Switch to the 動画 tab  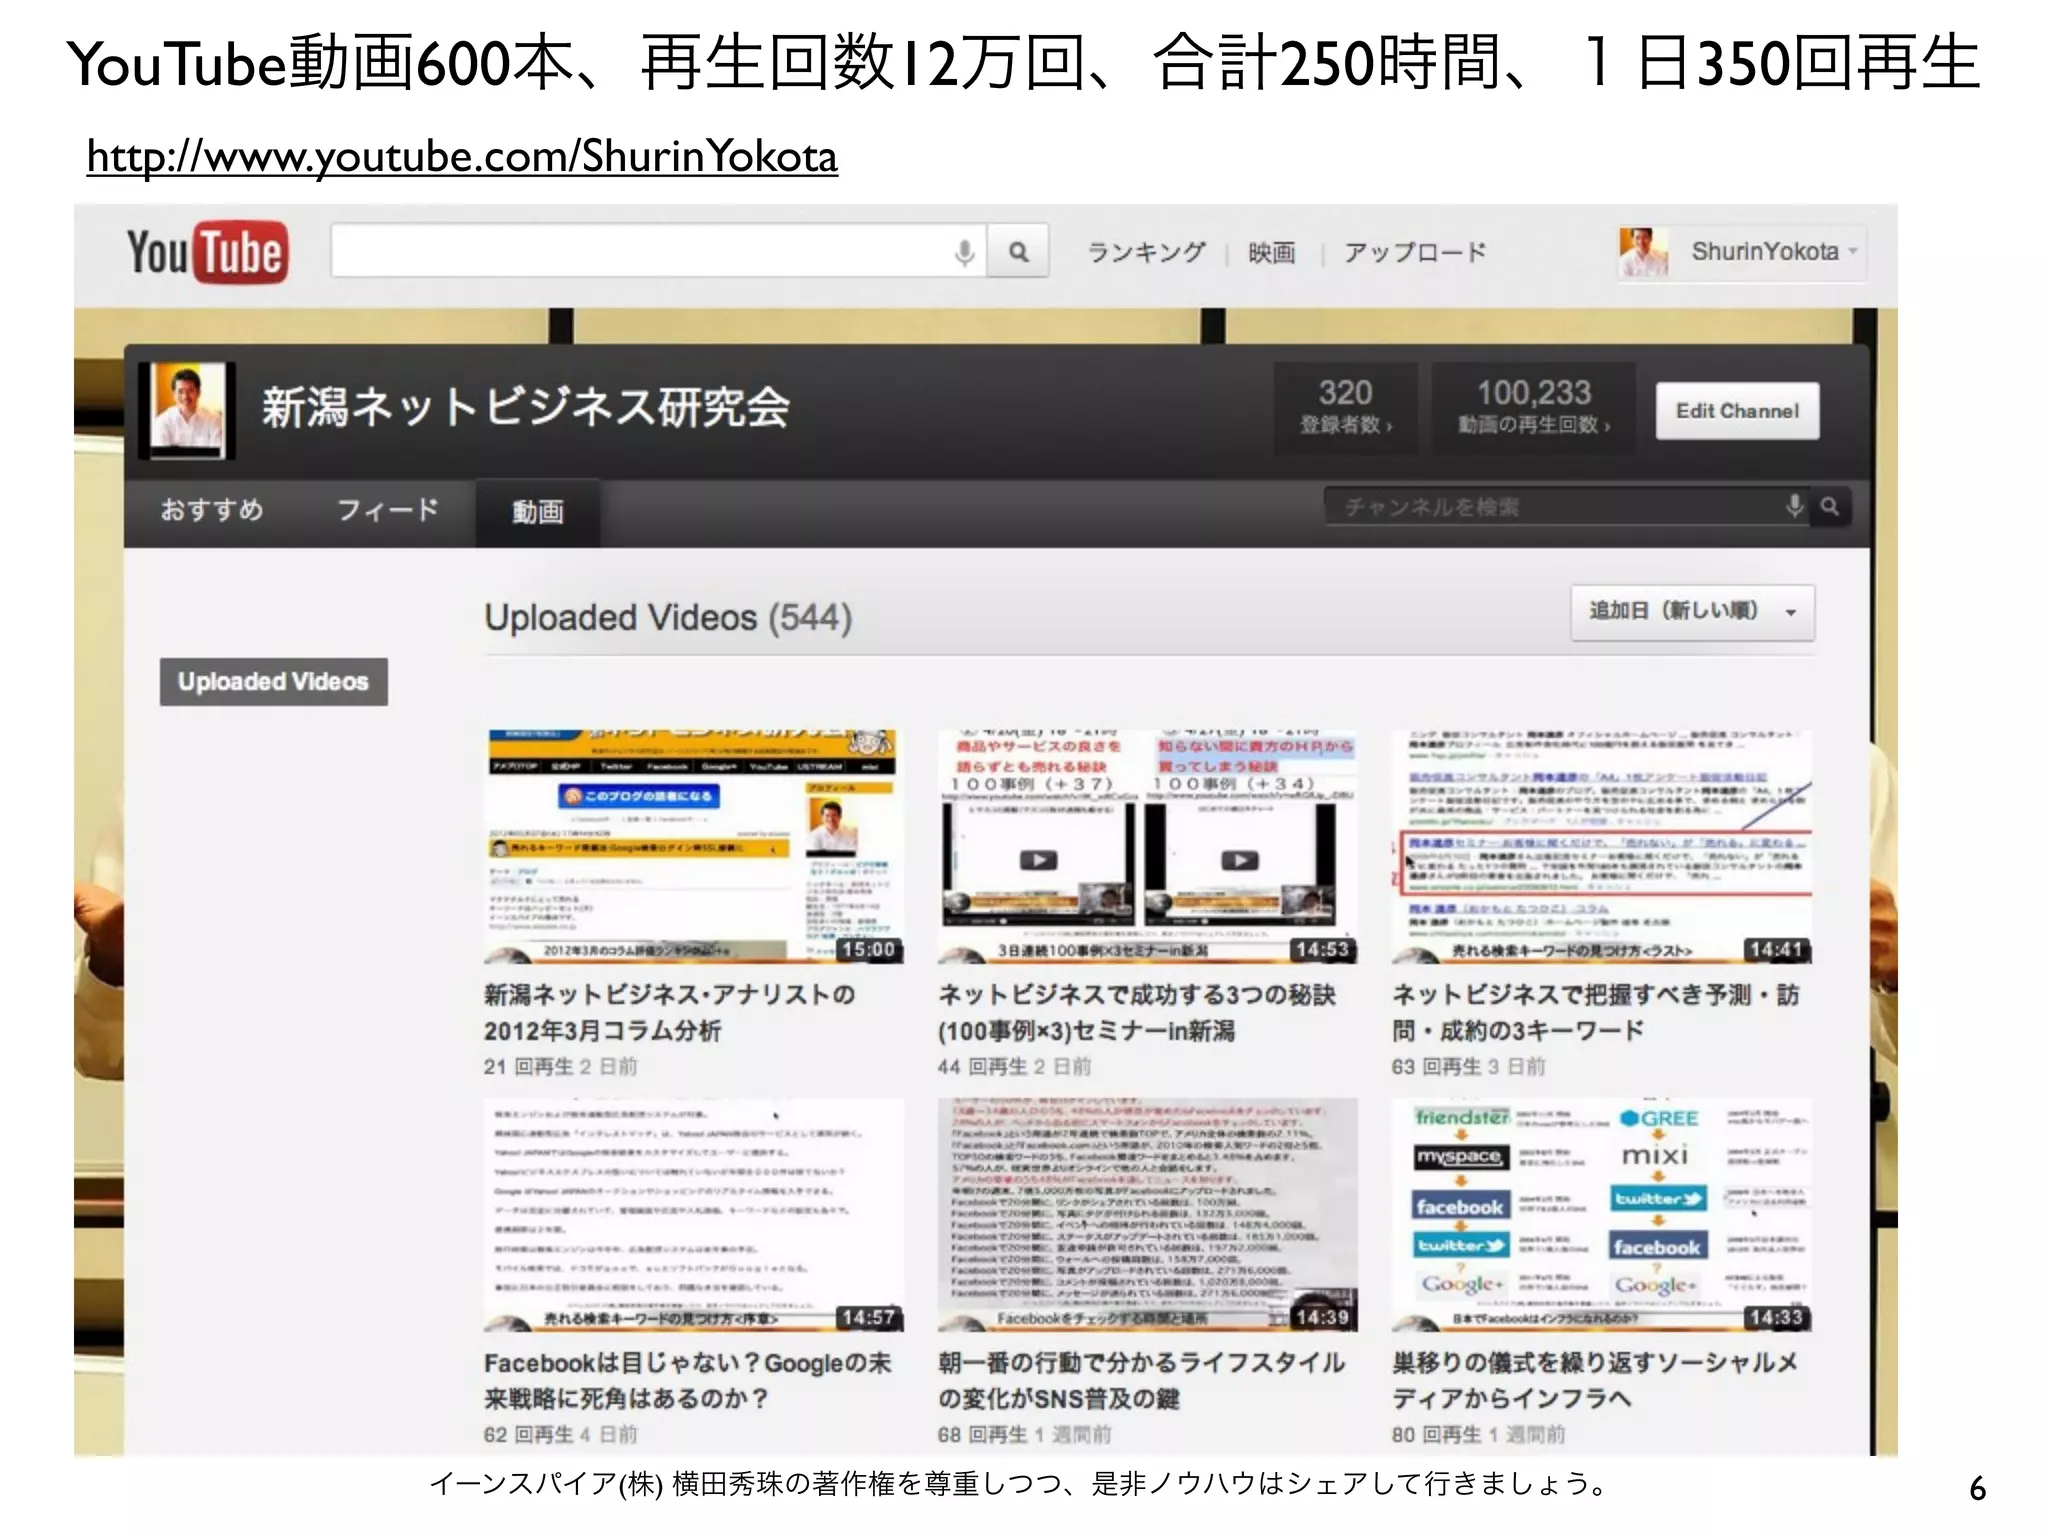[x=538, y=512]
